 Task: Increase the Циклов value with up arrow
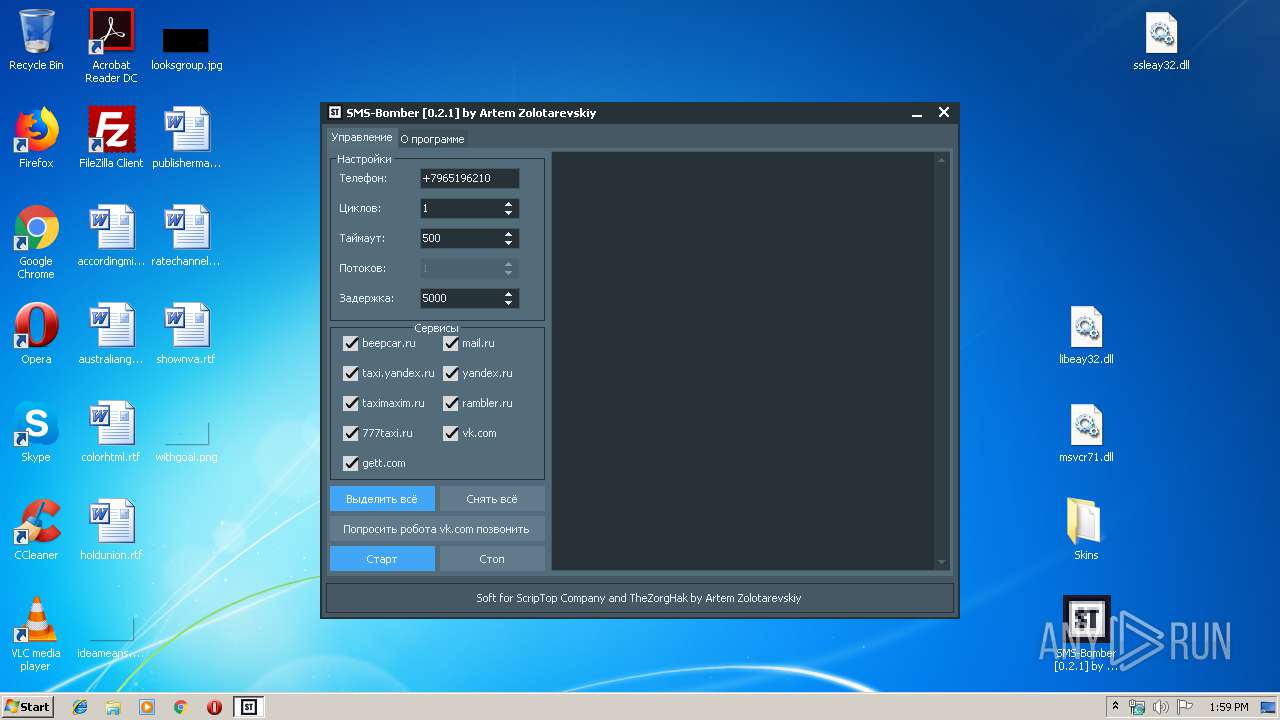click(x=509, y=204)
